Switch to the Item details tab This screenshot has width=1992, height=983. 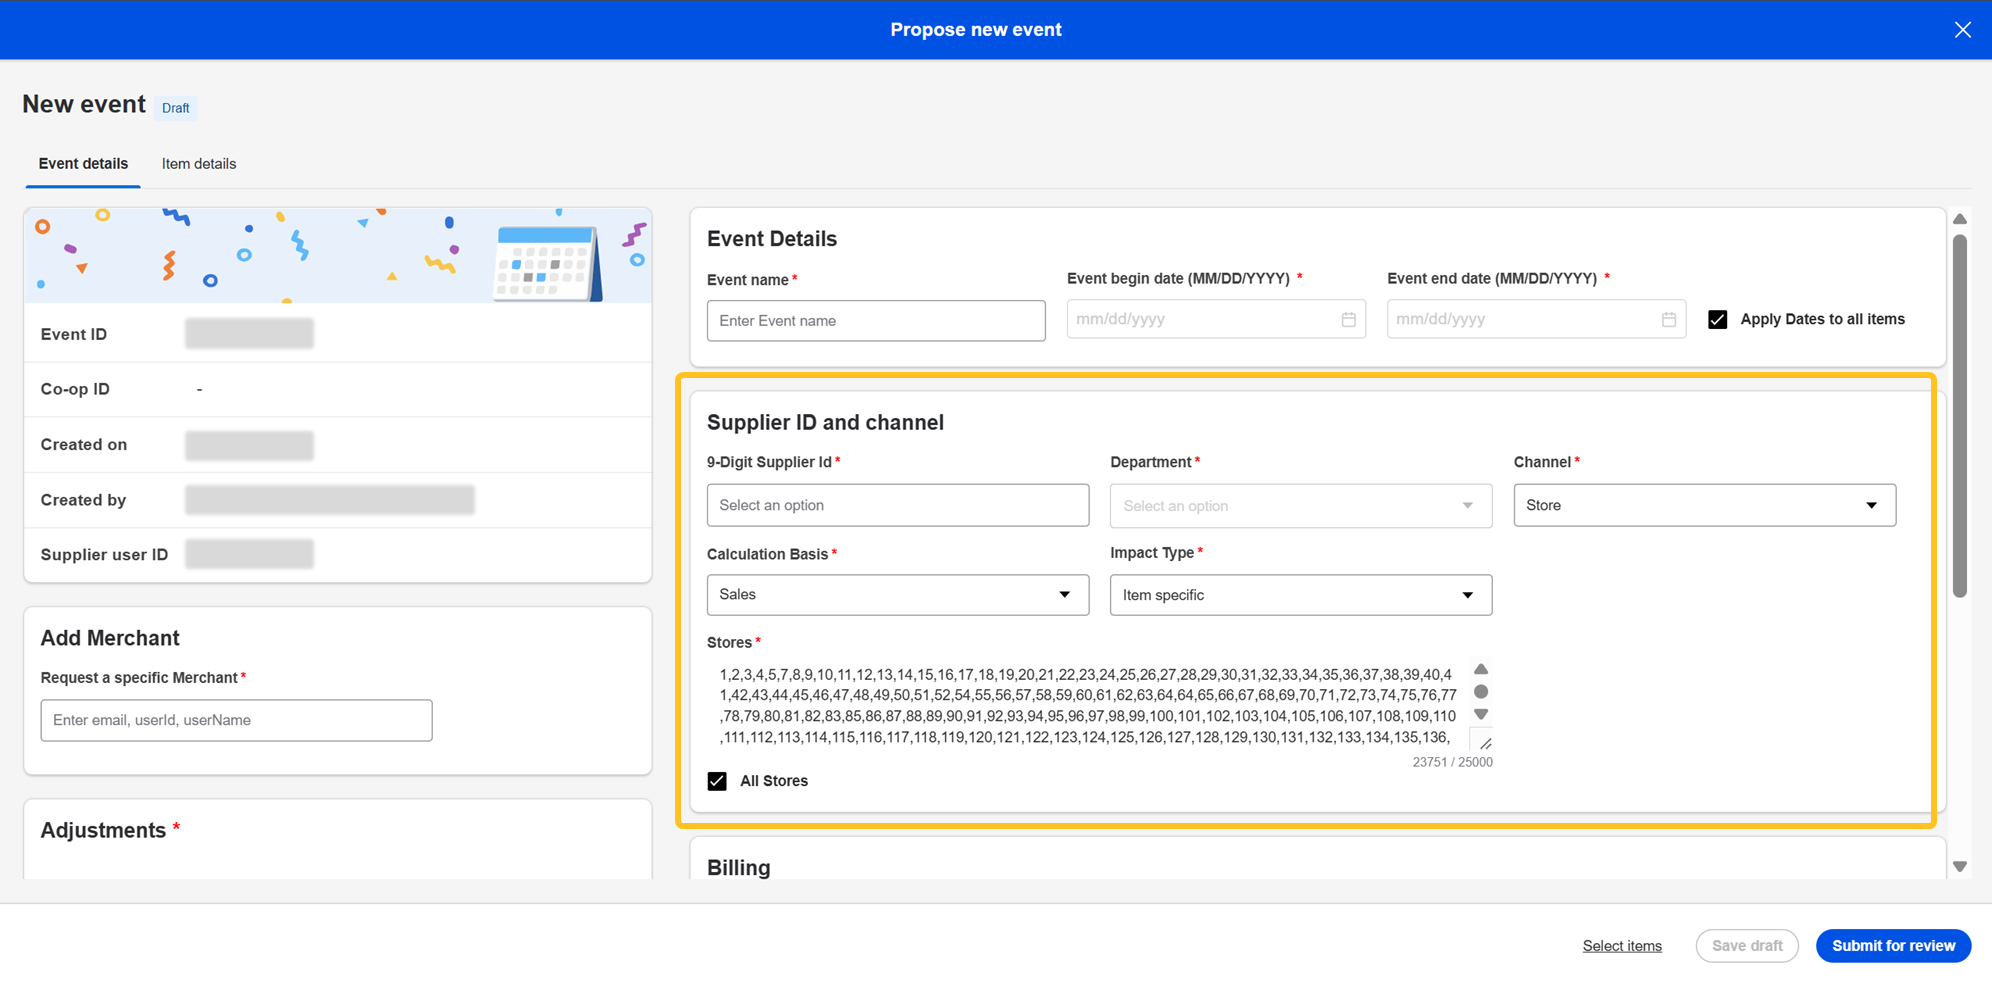[199, 164]
